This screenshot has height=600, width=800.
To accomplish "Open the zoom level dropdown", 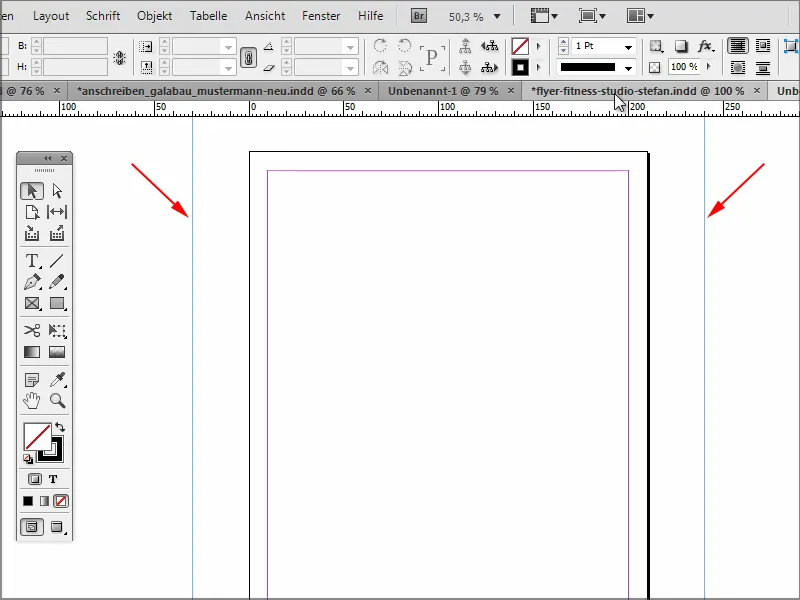I will 496,16.
